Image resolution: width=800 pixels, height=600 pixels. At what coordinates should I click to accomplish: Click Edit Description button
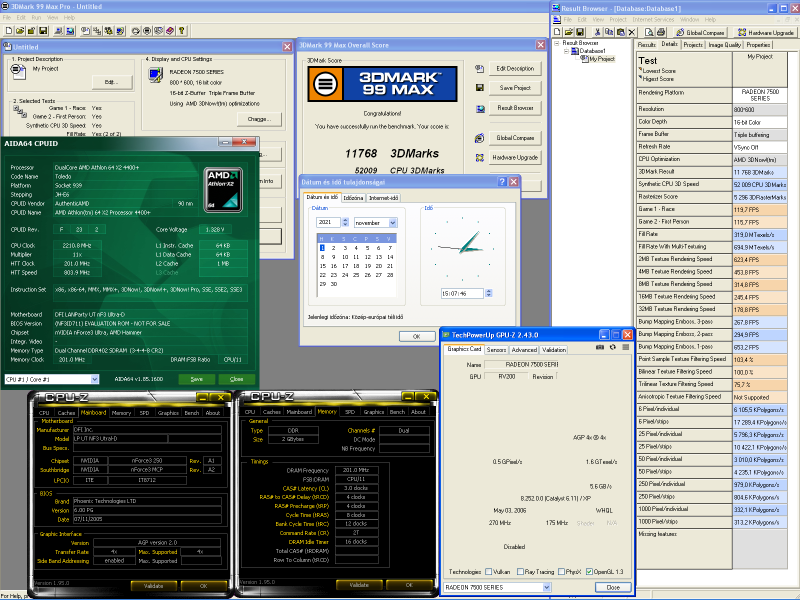[x=515, y=68]
